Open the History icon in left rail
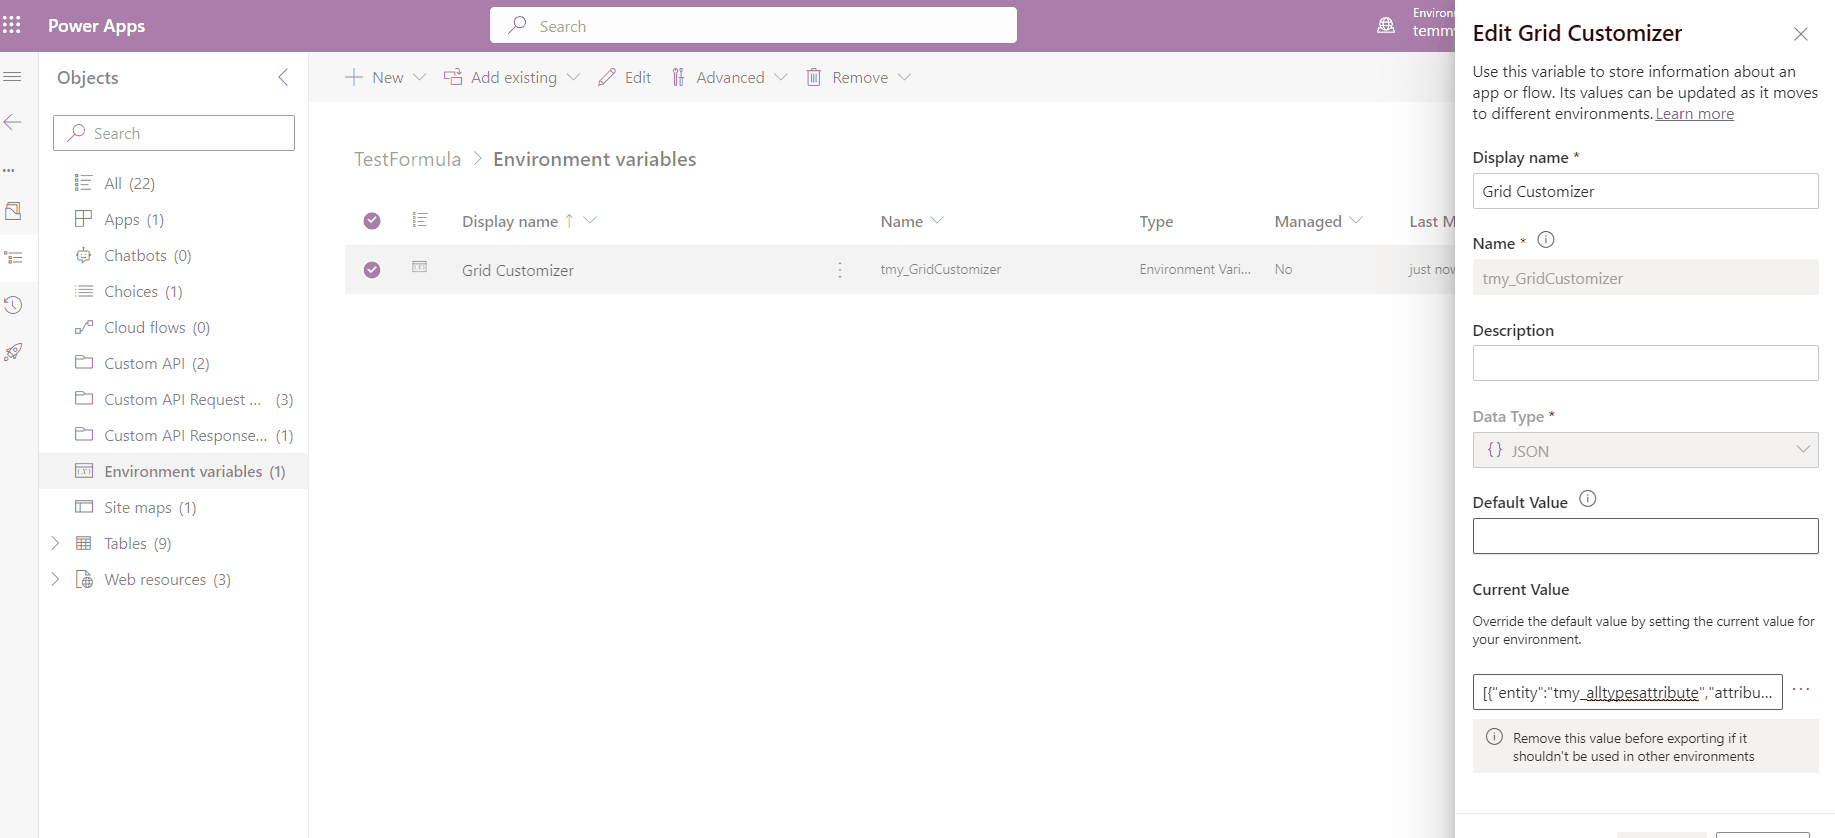This screenshot has width=1835, height=838. tap(13, 305)
